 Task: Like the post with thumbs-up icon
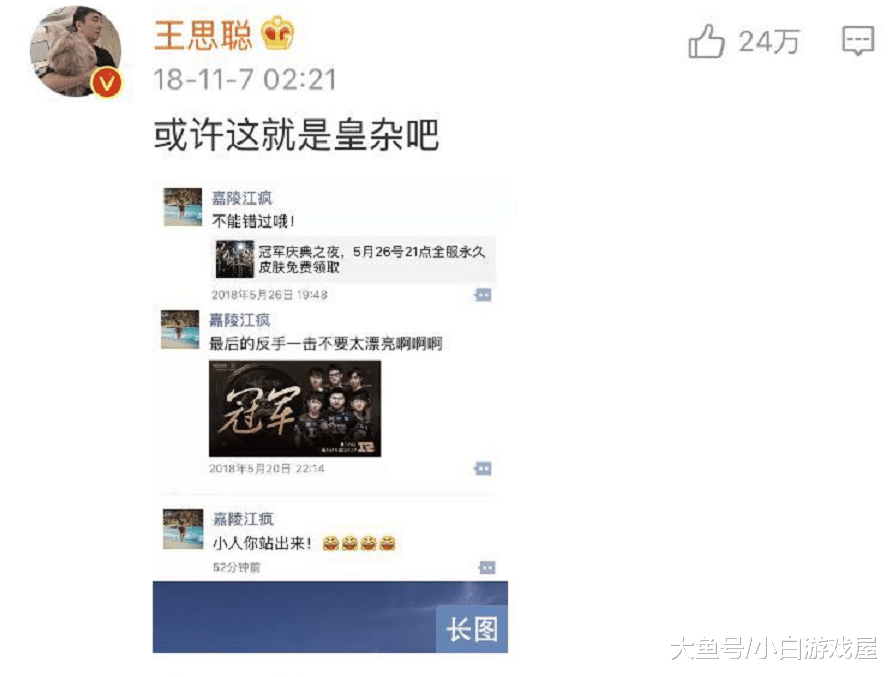point(706,41)
